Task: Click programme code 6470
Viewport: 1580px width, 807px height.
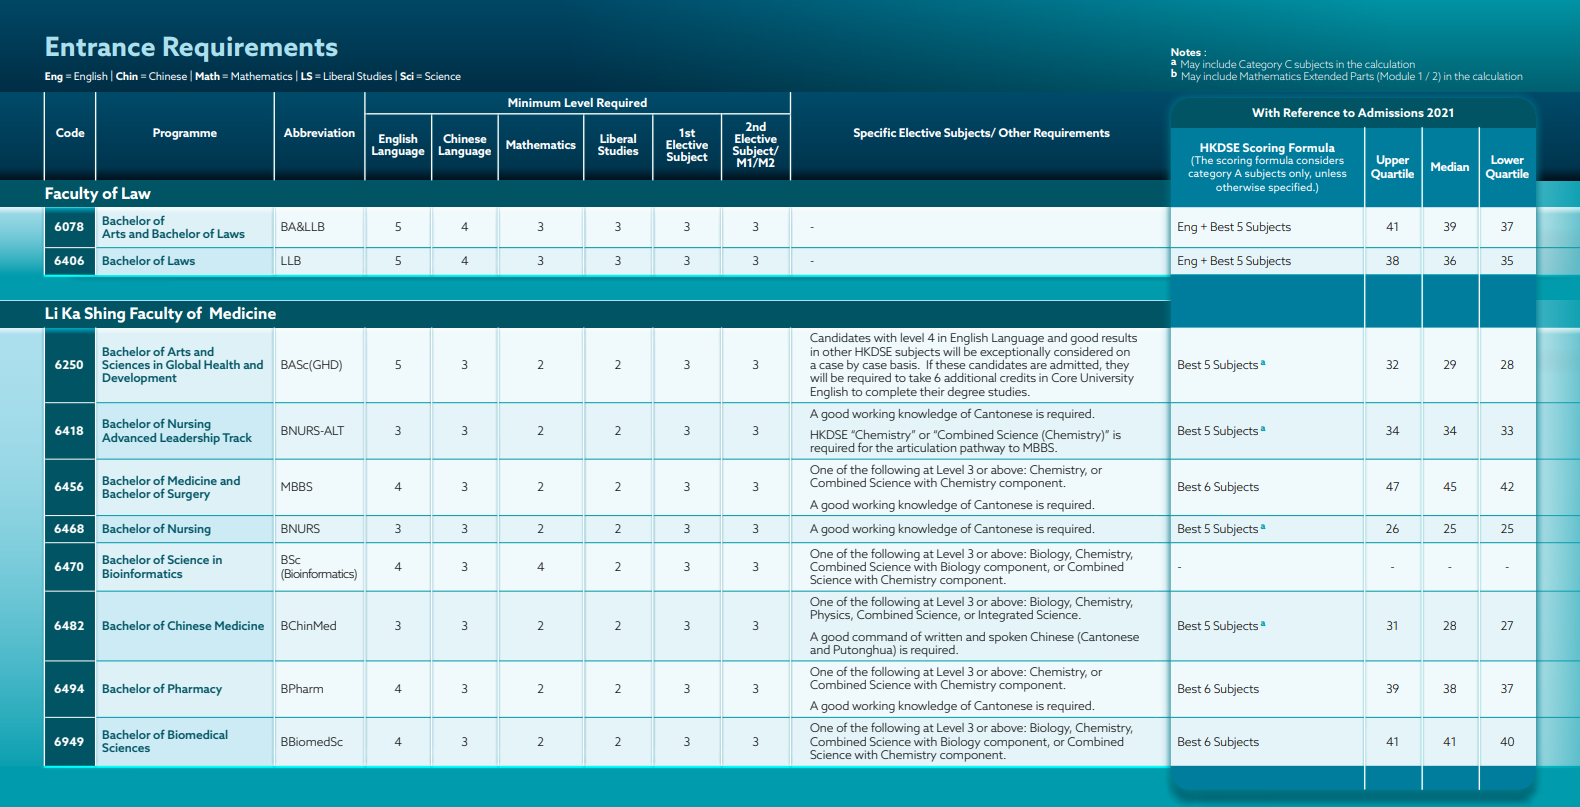Action: (x=69, y=567)
